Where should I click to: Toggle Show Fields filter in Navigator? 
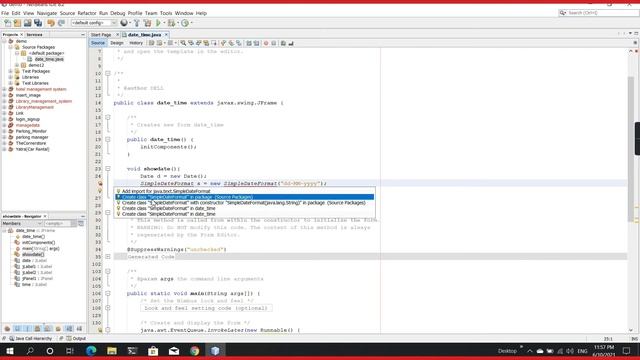[x=18, y=329]
